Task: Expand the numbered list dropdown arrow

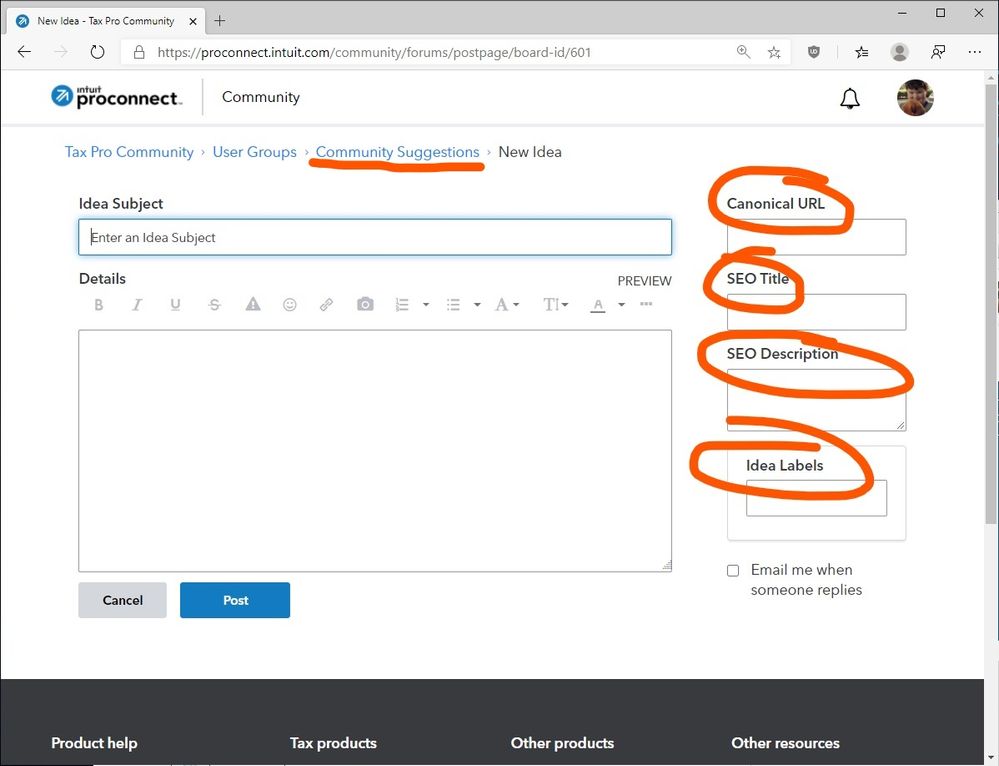Action: pos(426,305)
